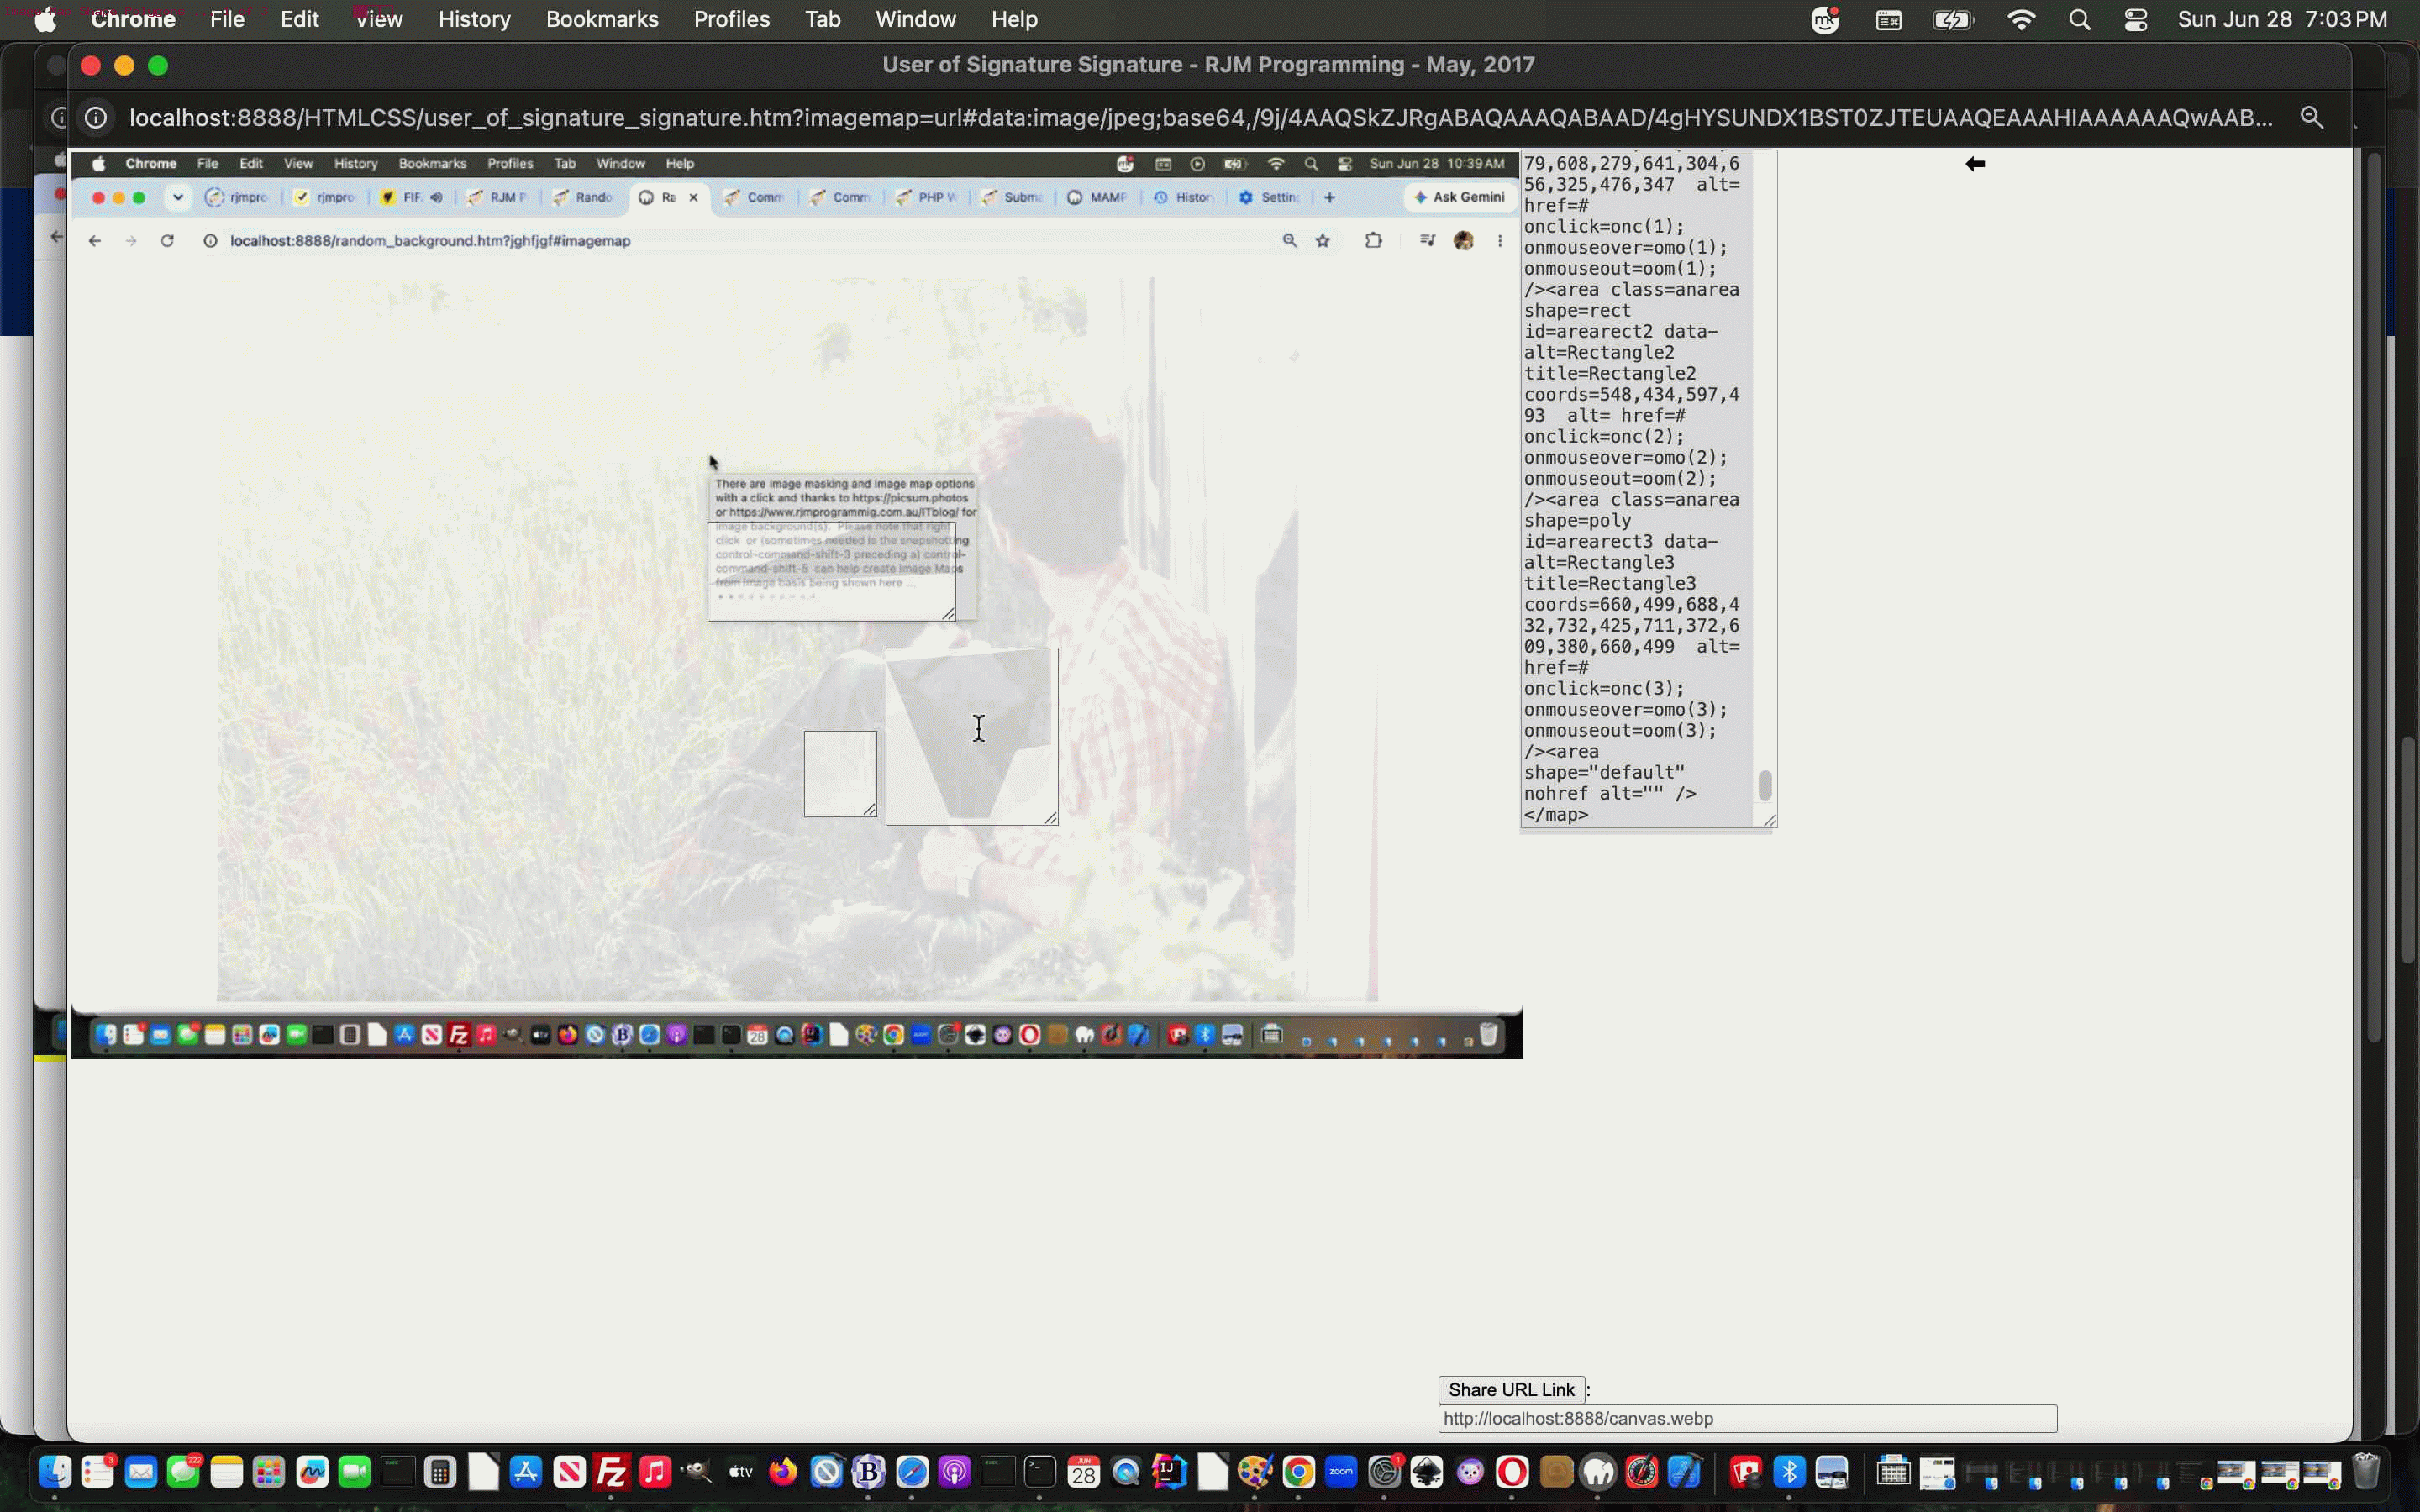Click inside the image map code textarea

[x=1637, y=489]
